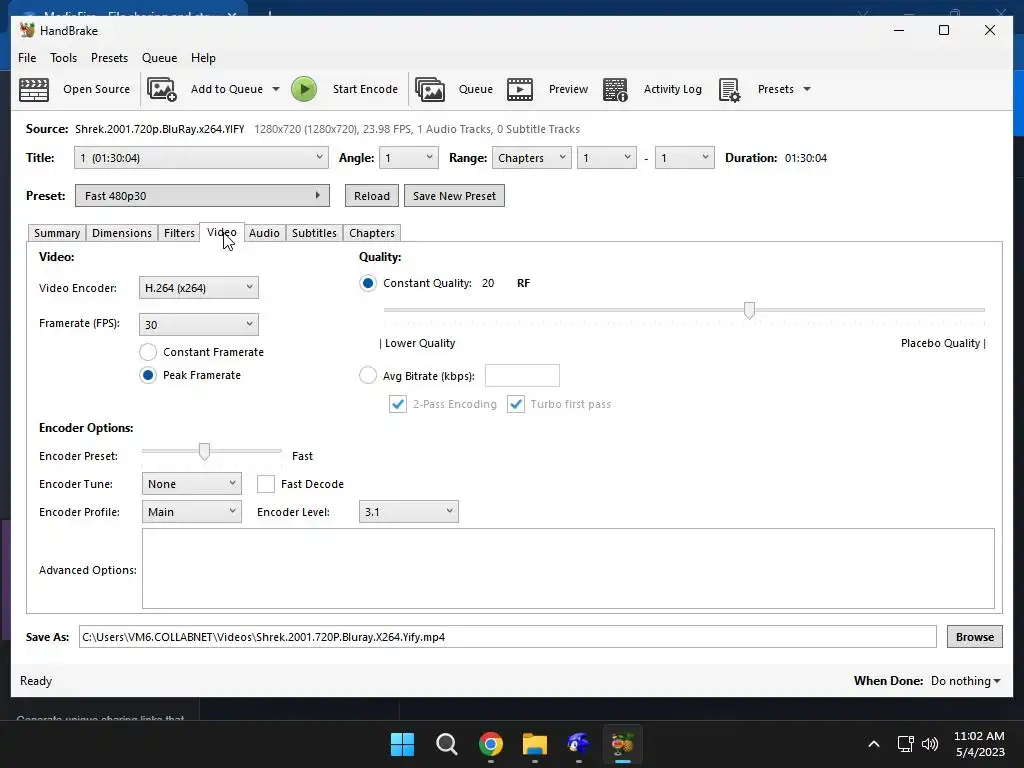1024x768 pixels.
Task: Click the Open Source clapperboard icon
Action: pyautogui.click(x=34, y=89)
